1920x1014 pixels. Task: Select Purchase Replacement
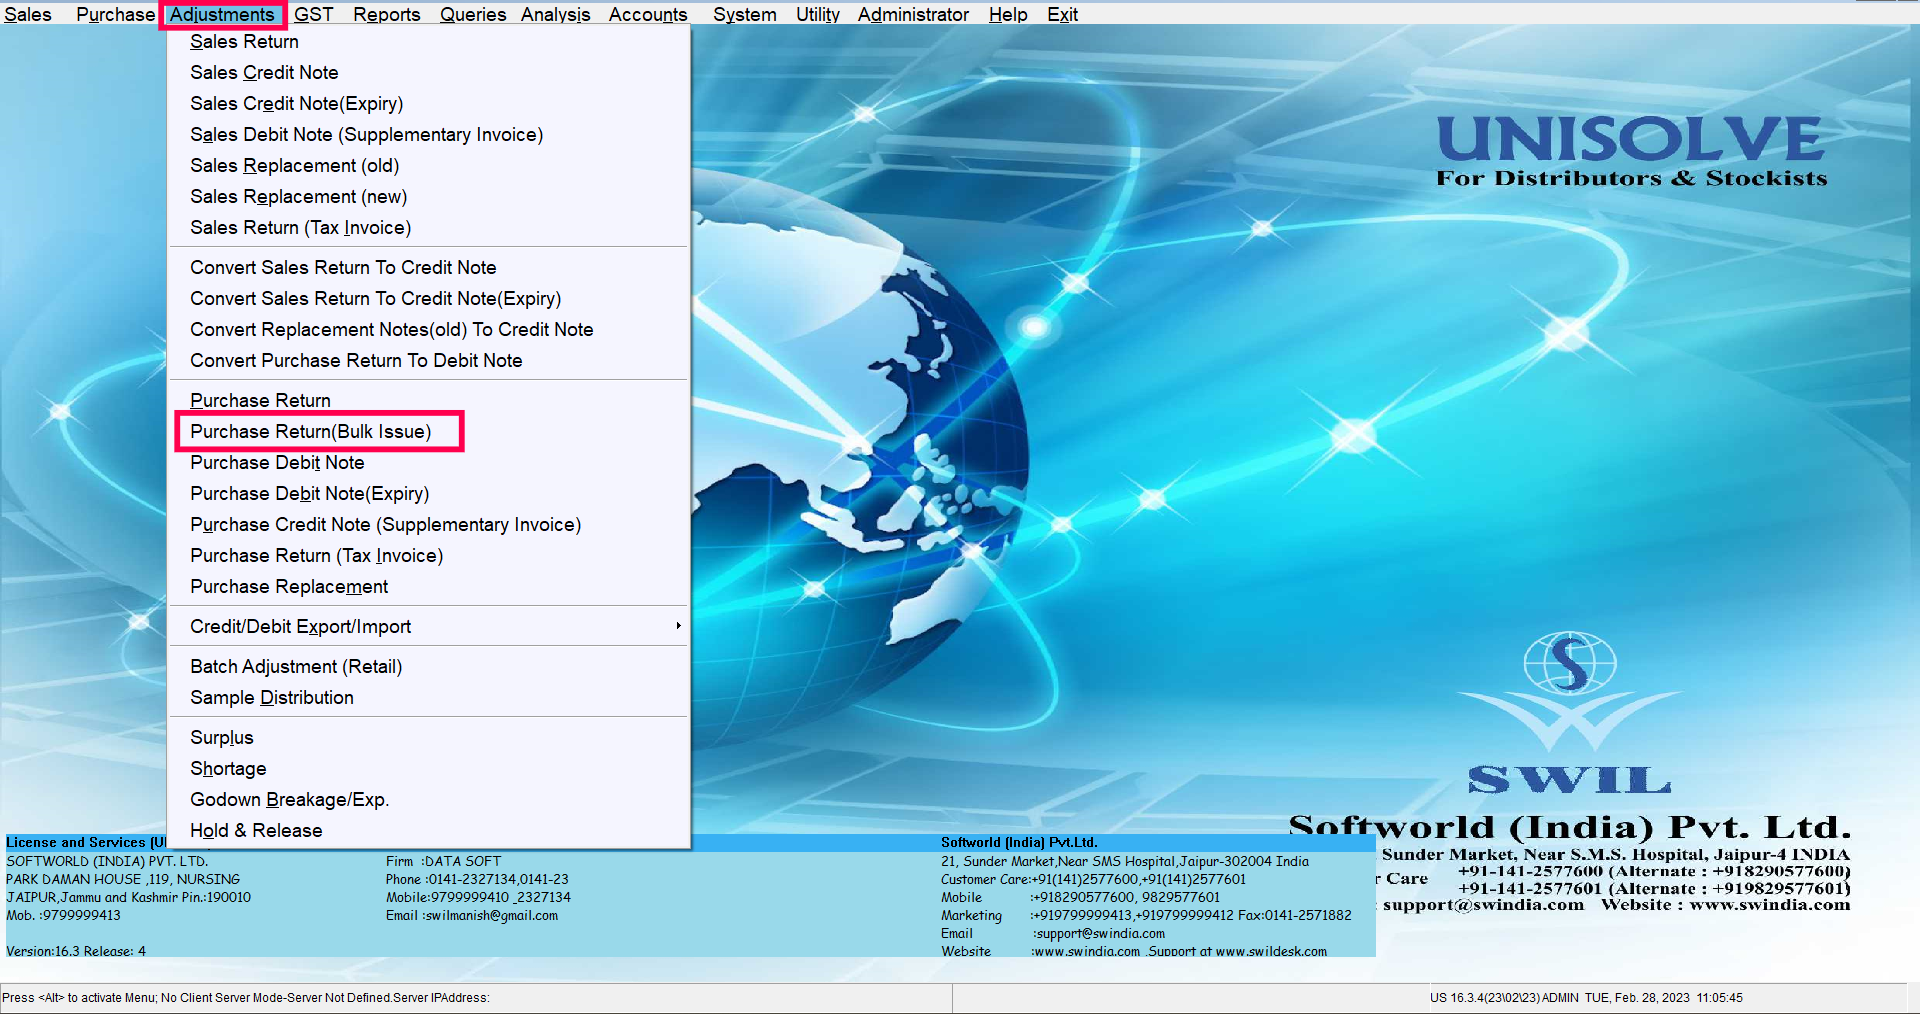point(429,587)
